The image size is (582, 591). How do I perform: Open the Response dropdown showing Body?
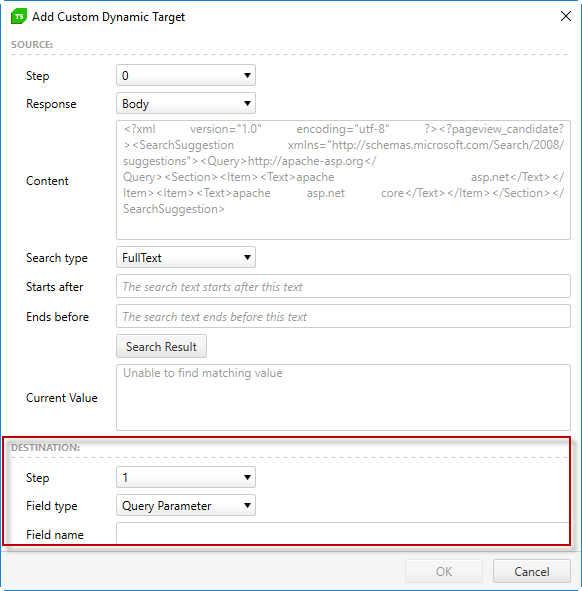[x=186, y=103]
